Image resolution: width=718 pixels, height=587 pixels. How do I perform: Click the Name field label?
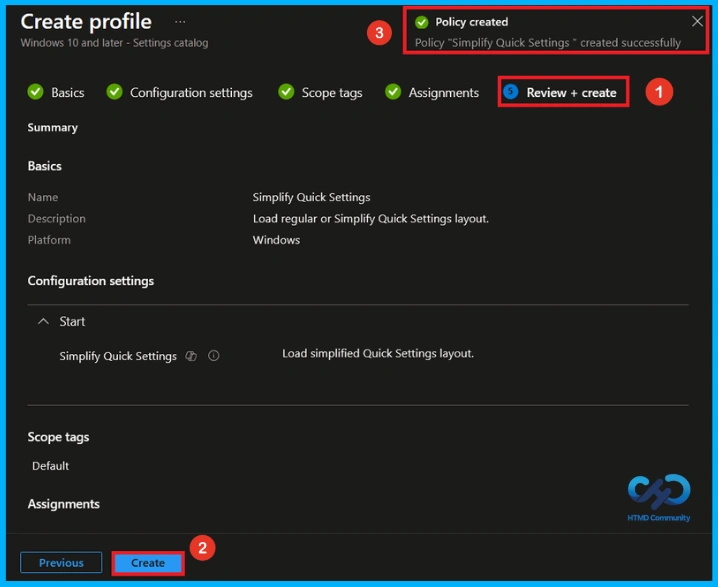pos(43,197)
